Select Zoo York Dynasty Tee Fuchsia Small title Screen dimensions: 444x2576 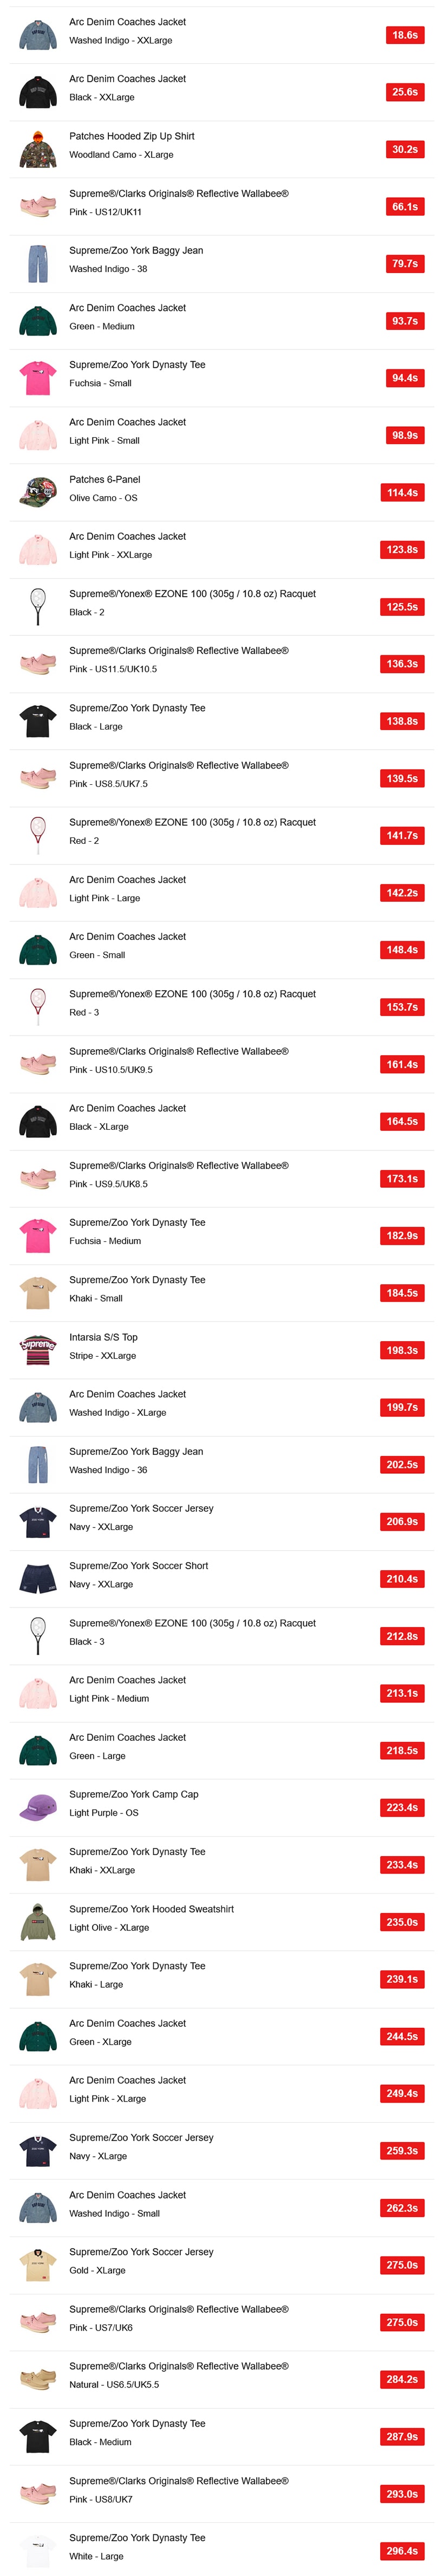[137, 365]
